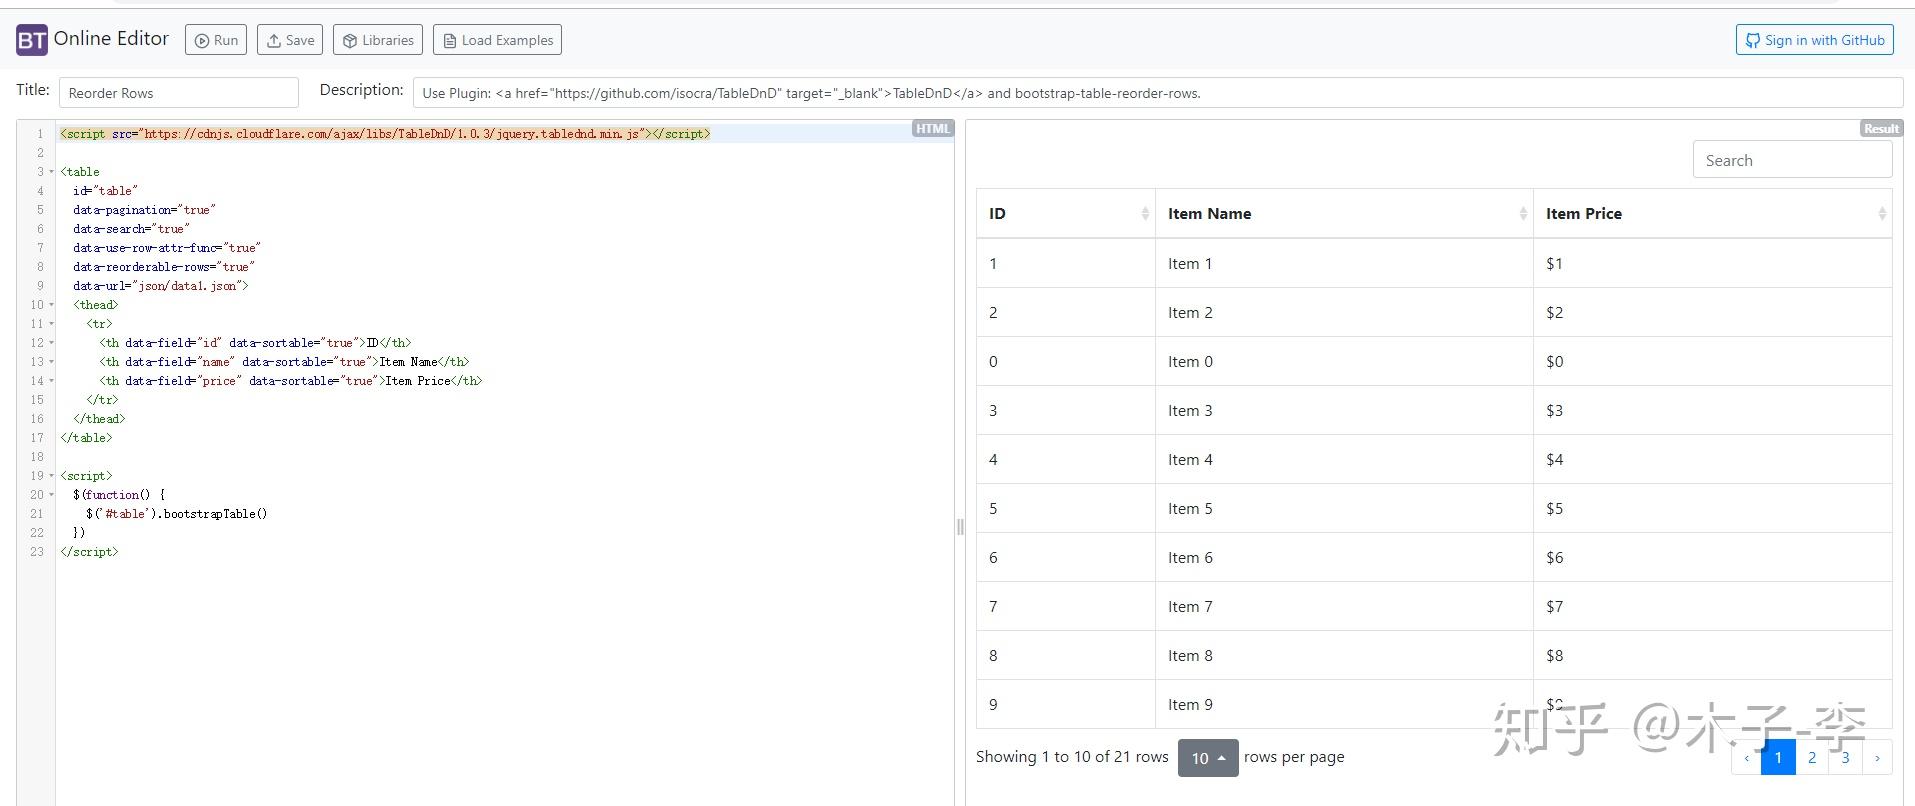Screen dimensions: 1915x806
Task: Click the Save upload icon
Action: 273,41
